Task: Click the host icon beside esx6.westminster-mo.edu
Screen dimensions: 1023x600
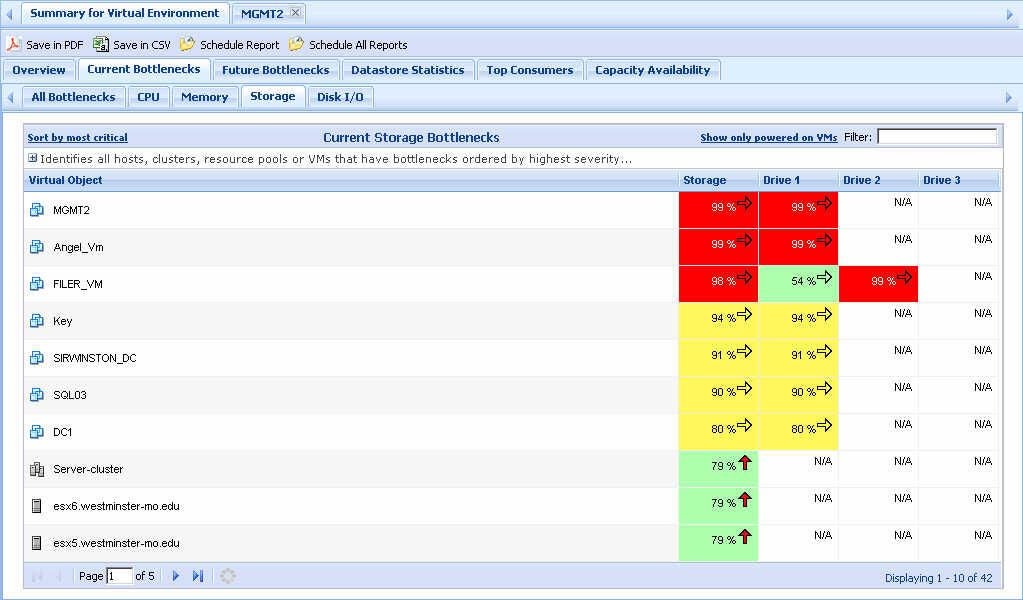Action: click(37, 506)
